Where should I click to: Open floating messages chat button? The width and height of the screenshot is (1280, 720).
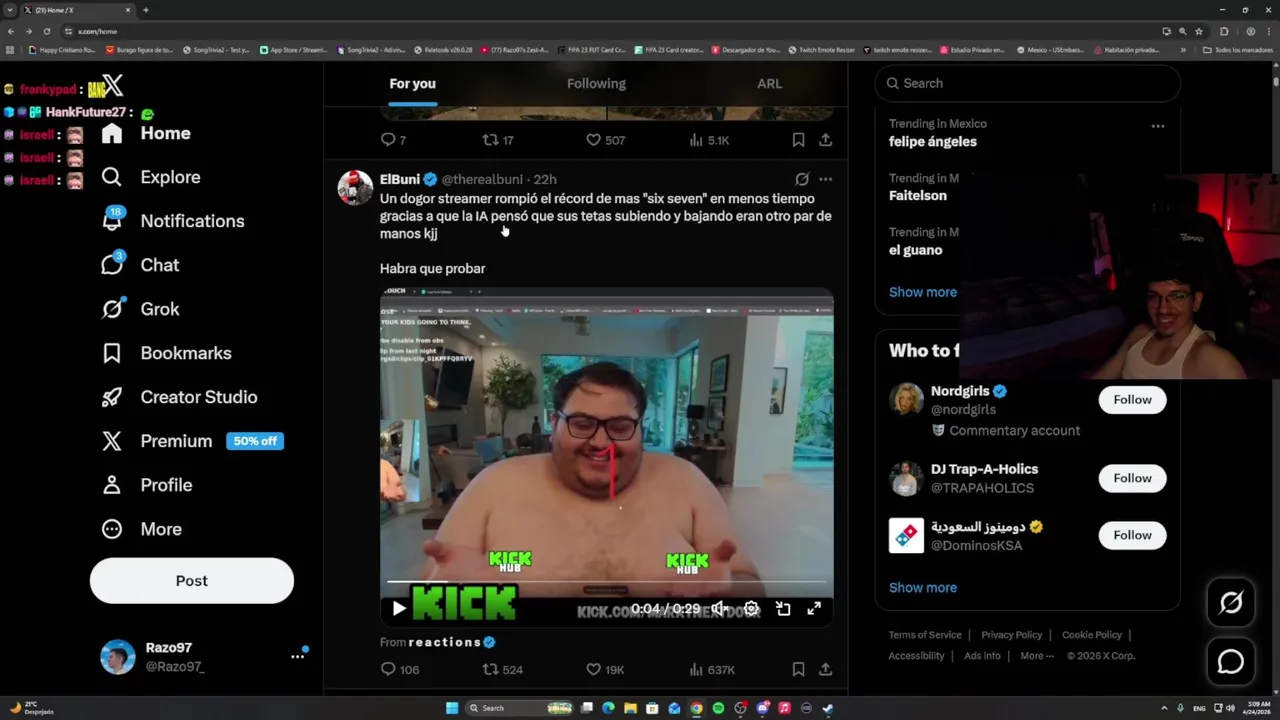[x=1231, y=662]
